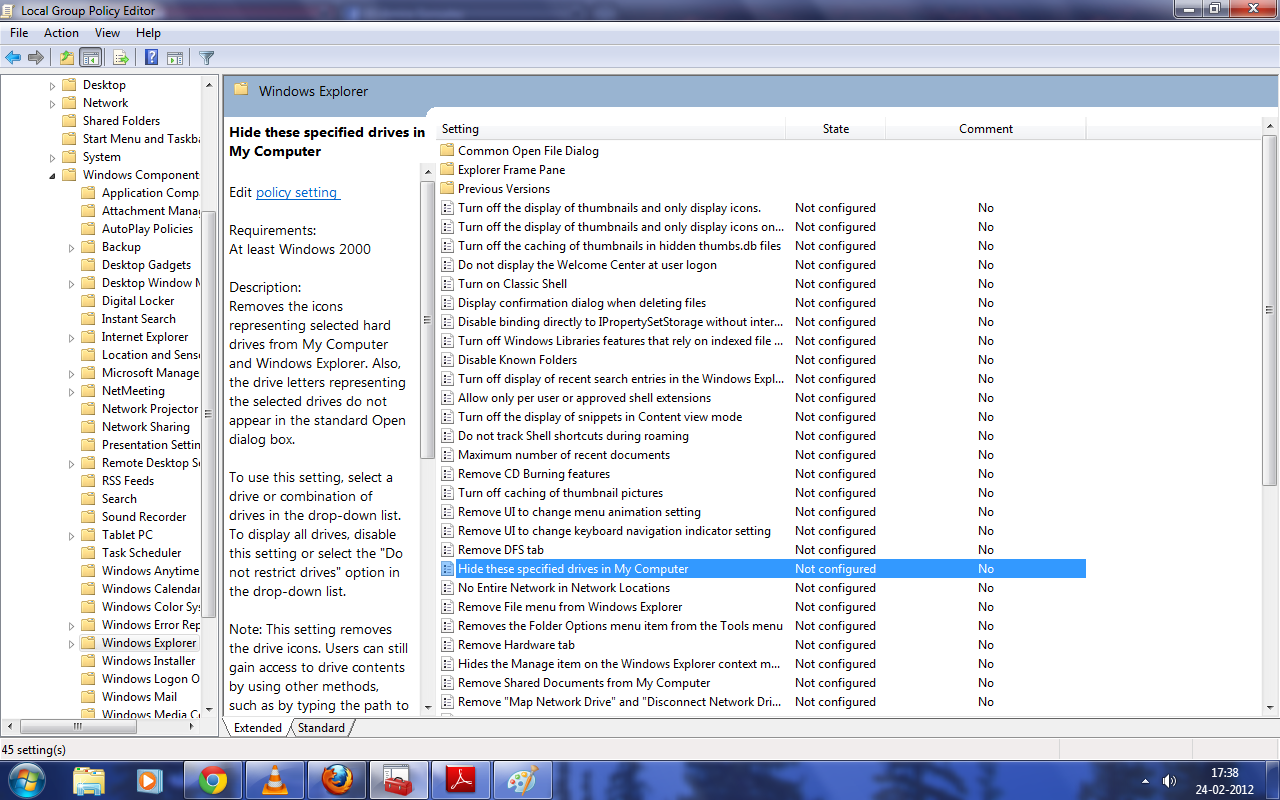
Task: Click the folder icon beside Common Open File Dialog
Action: [448, 151]
